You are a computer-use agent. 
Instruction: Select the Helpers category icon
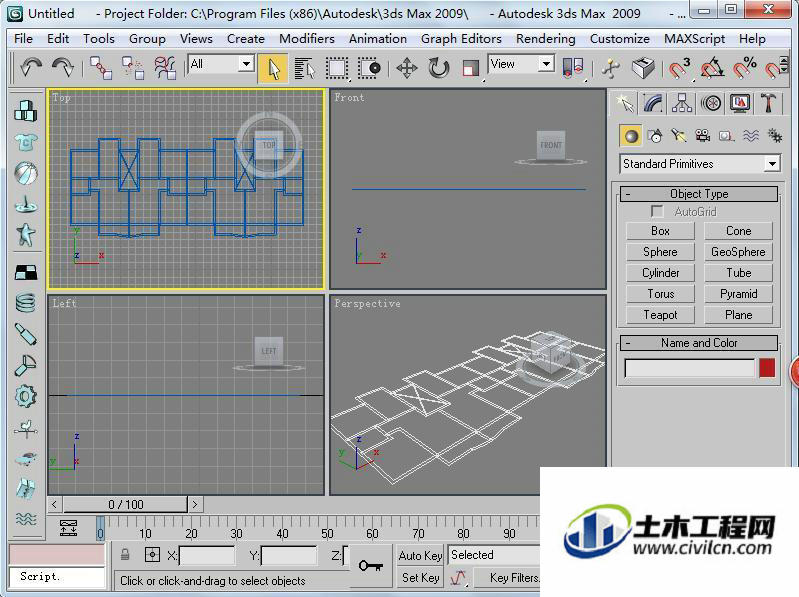(x=727, y=136)
